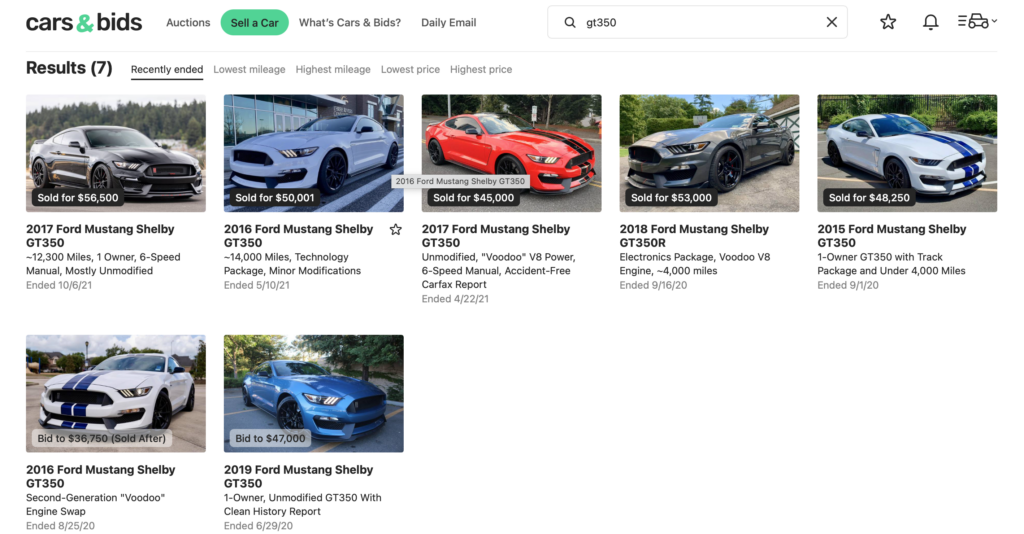Open 2015 Ford Mustang Shelby GT350 title
The height and width of the screenshot is (534, 1024).
pyautogui.click(x=891, y=236)
